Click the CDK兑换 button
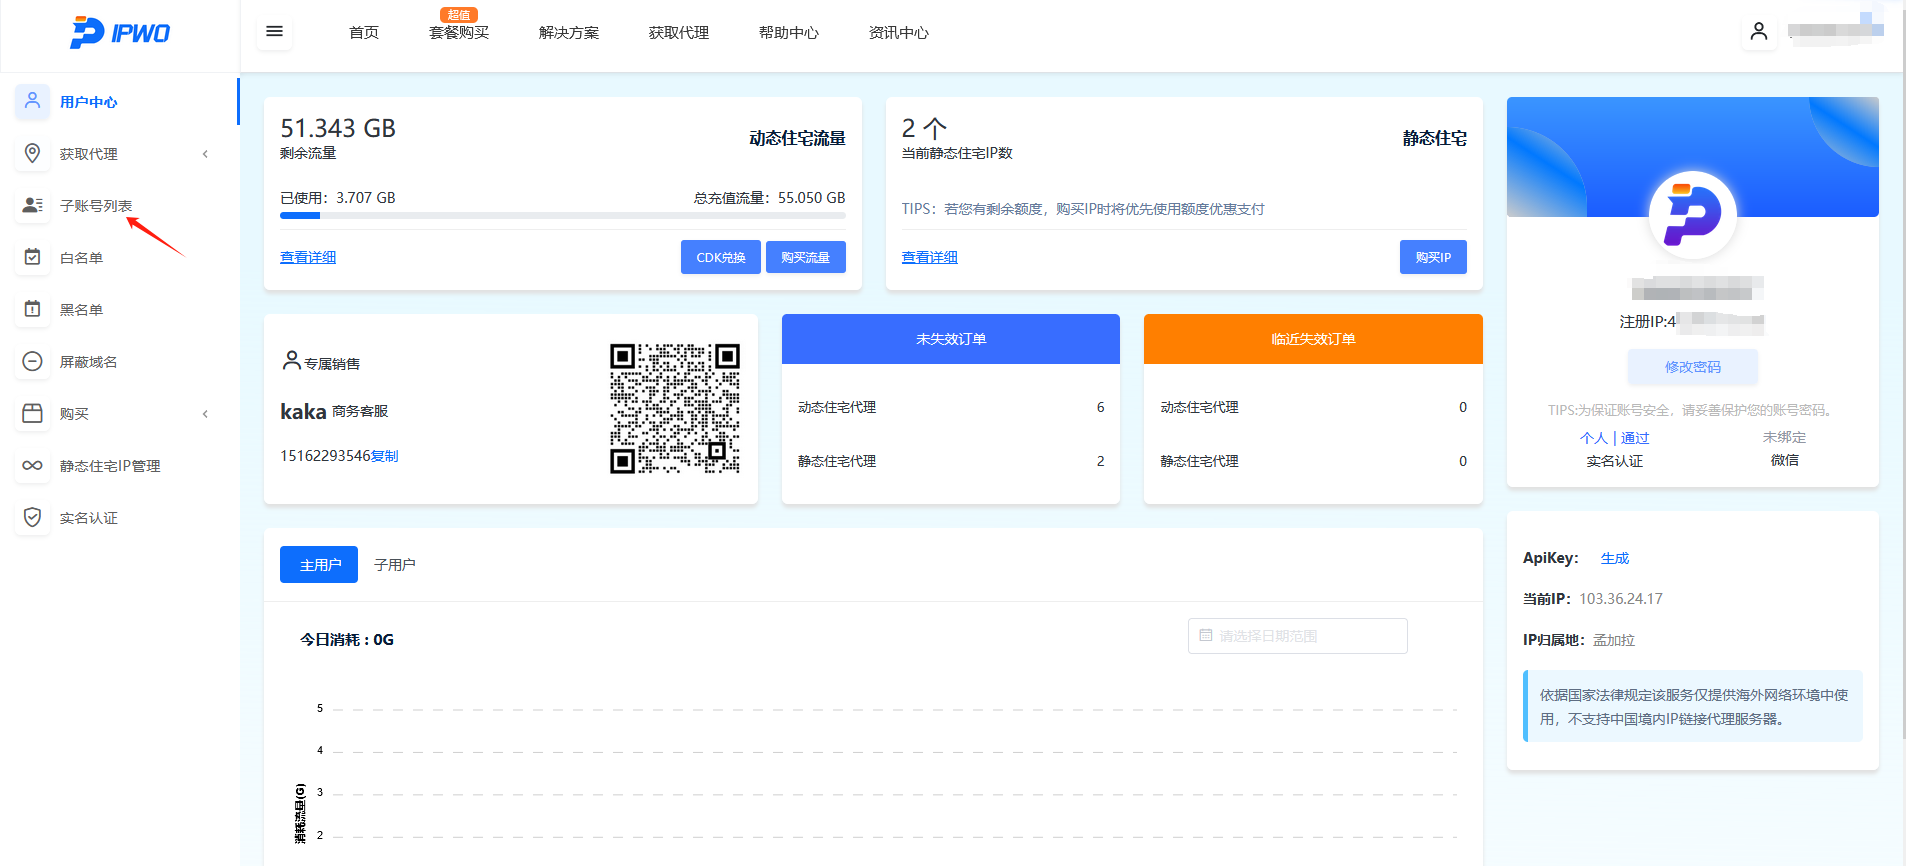The height and width of the screenshot is (866, 1906). tap(720, 257)
